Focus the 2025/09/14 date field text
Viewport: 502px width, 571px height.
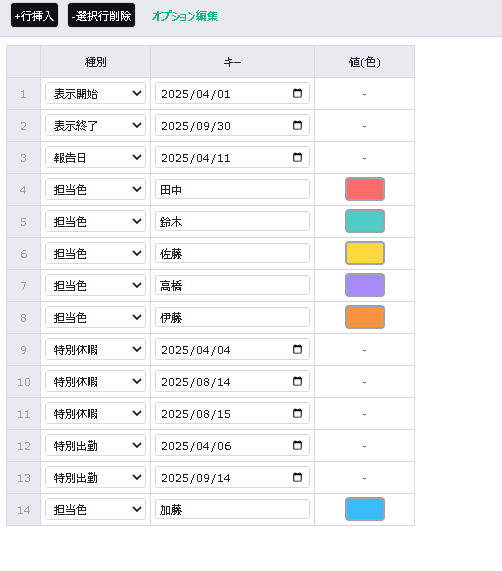coord(196,478)
